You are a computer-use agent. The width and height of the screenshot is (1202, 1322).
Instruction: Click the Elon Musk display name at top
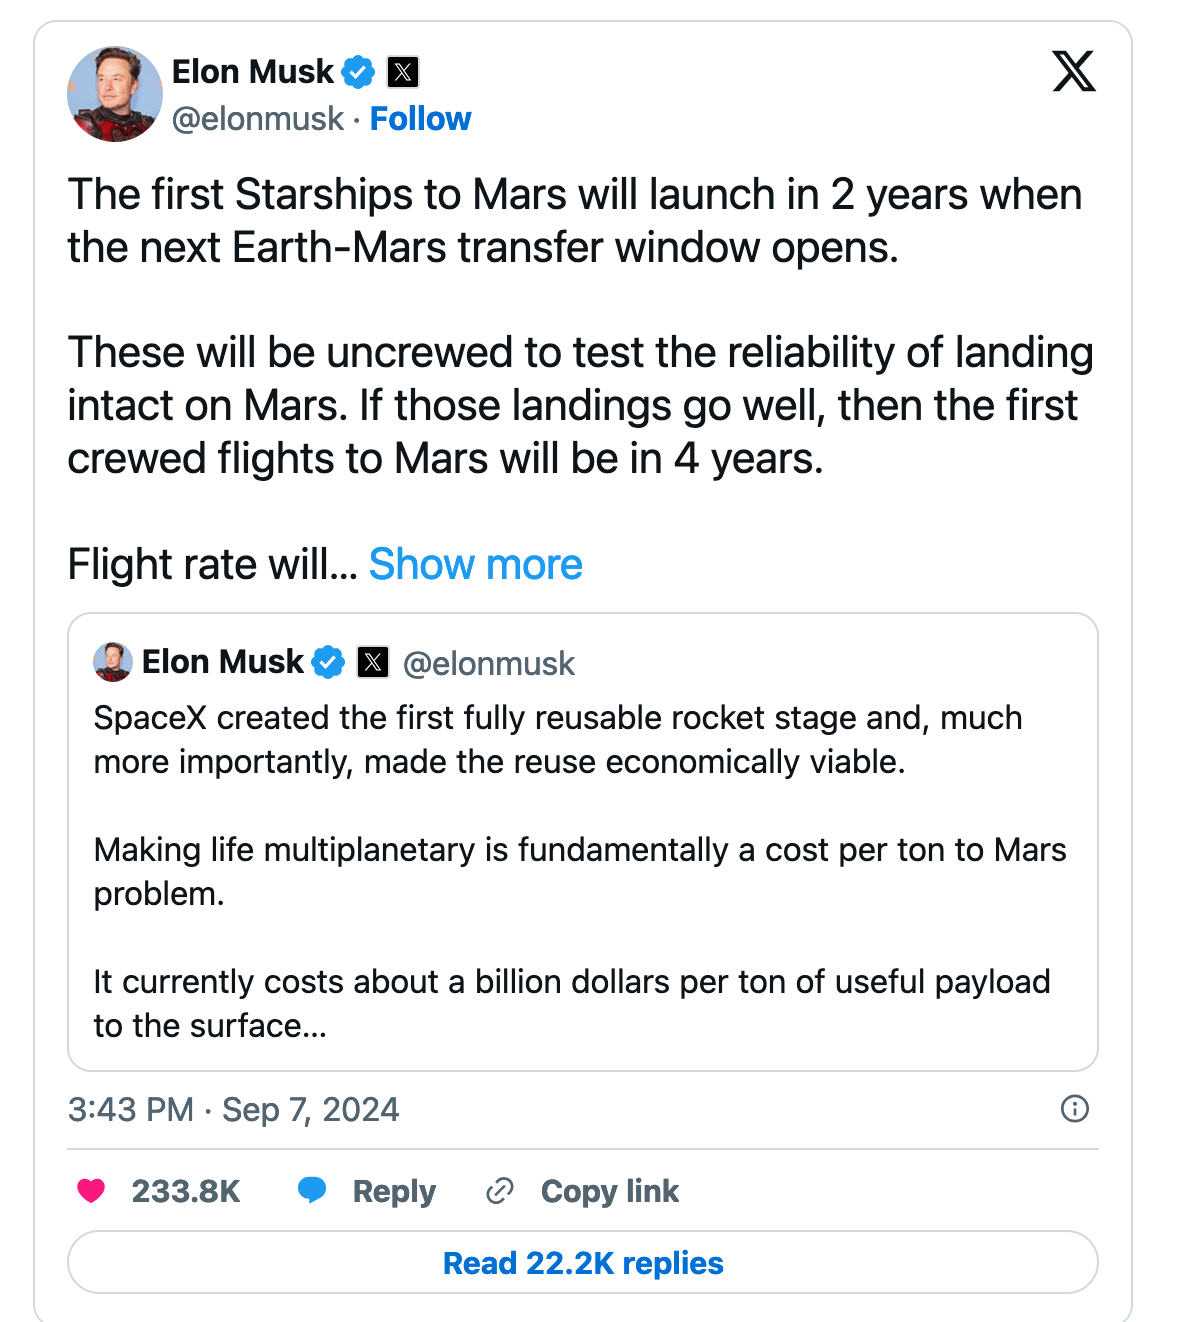tap(252, 72)
